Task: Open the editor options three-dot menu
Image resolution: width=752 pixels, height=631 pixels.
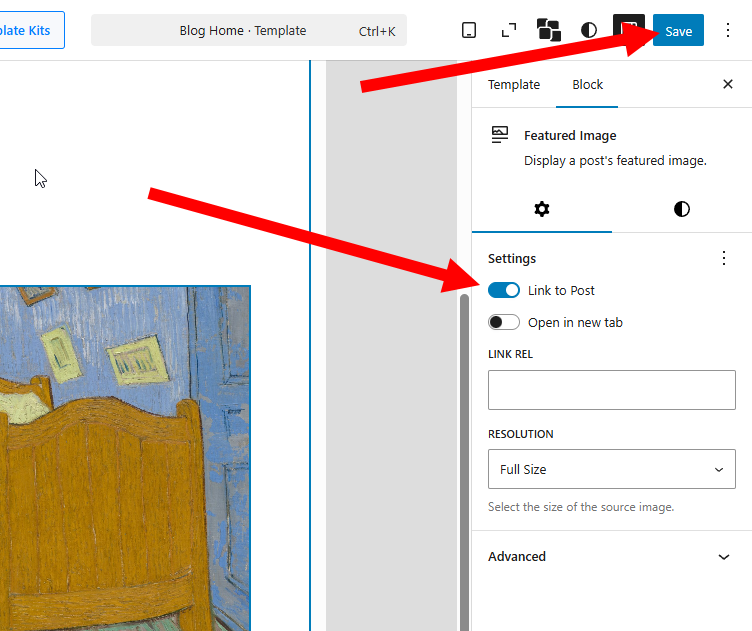Action: 728,30
